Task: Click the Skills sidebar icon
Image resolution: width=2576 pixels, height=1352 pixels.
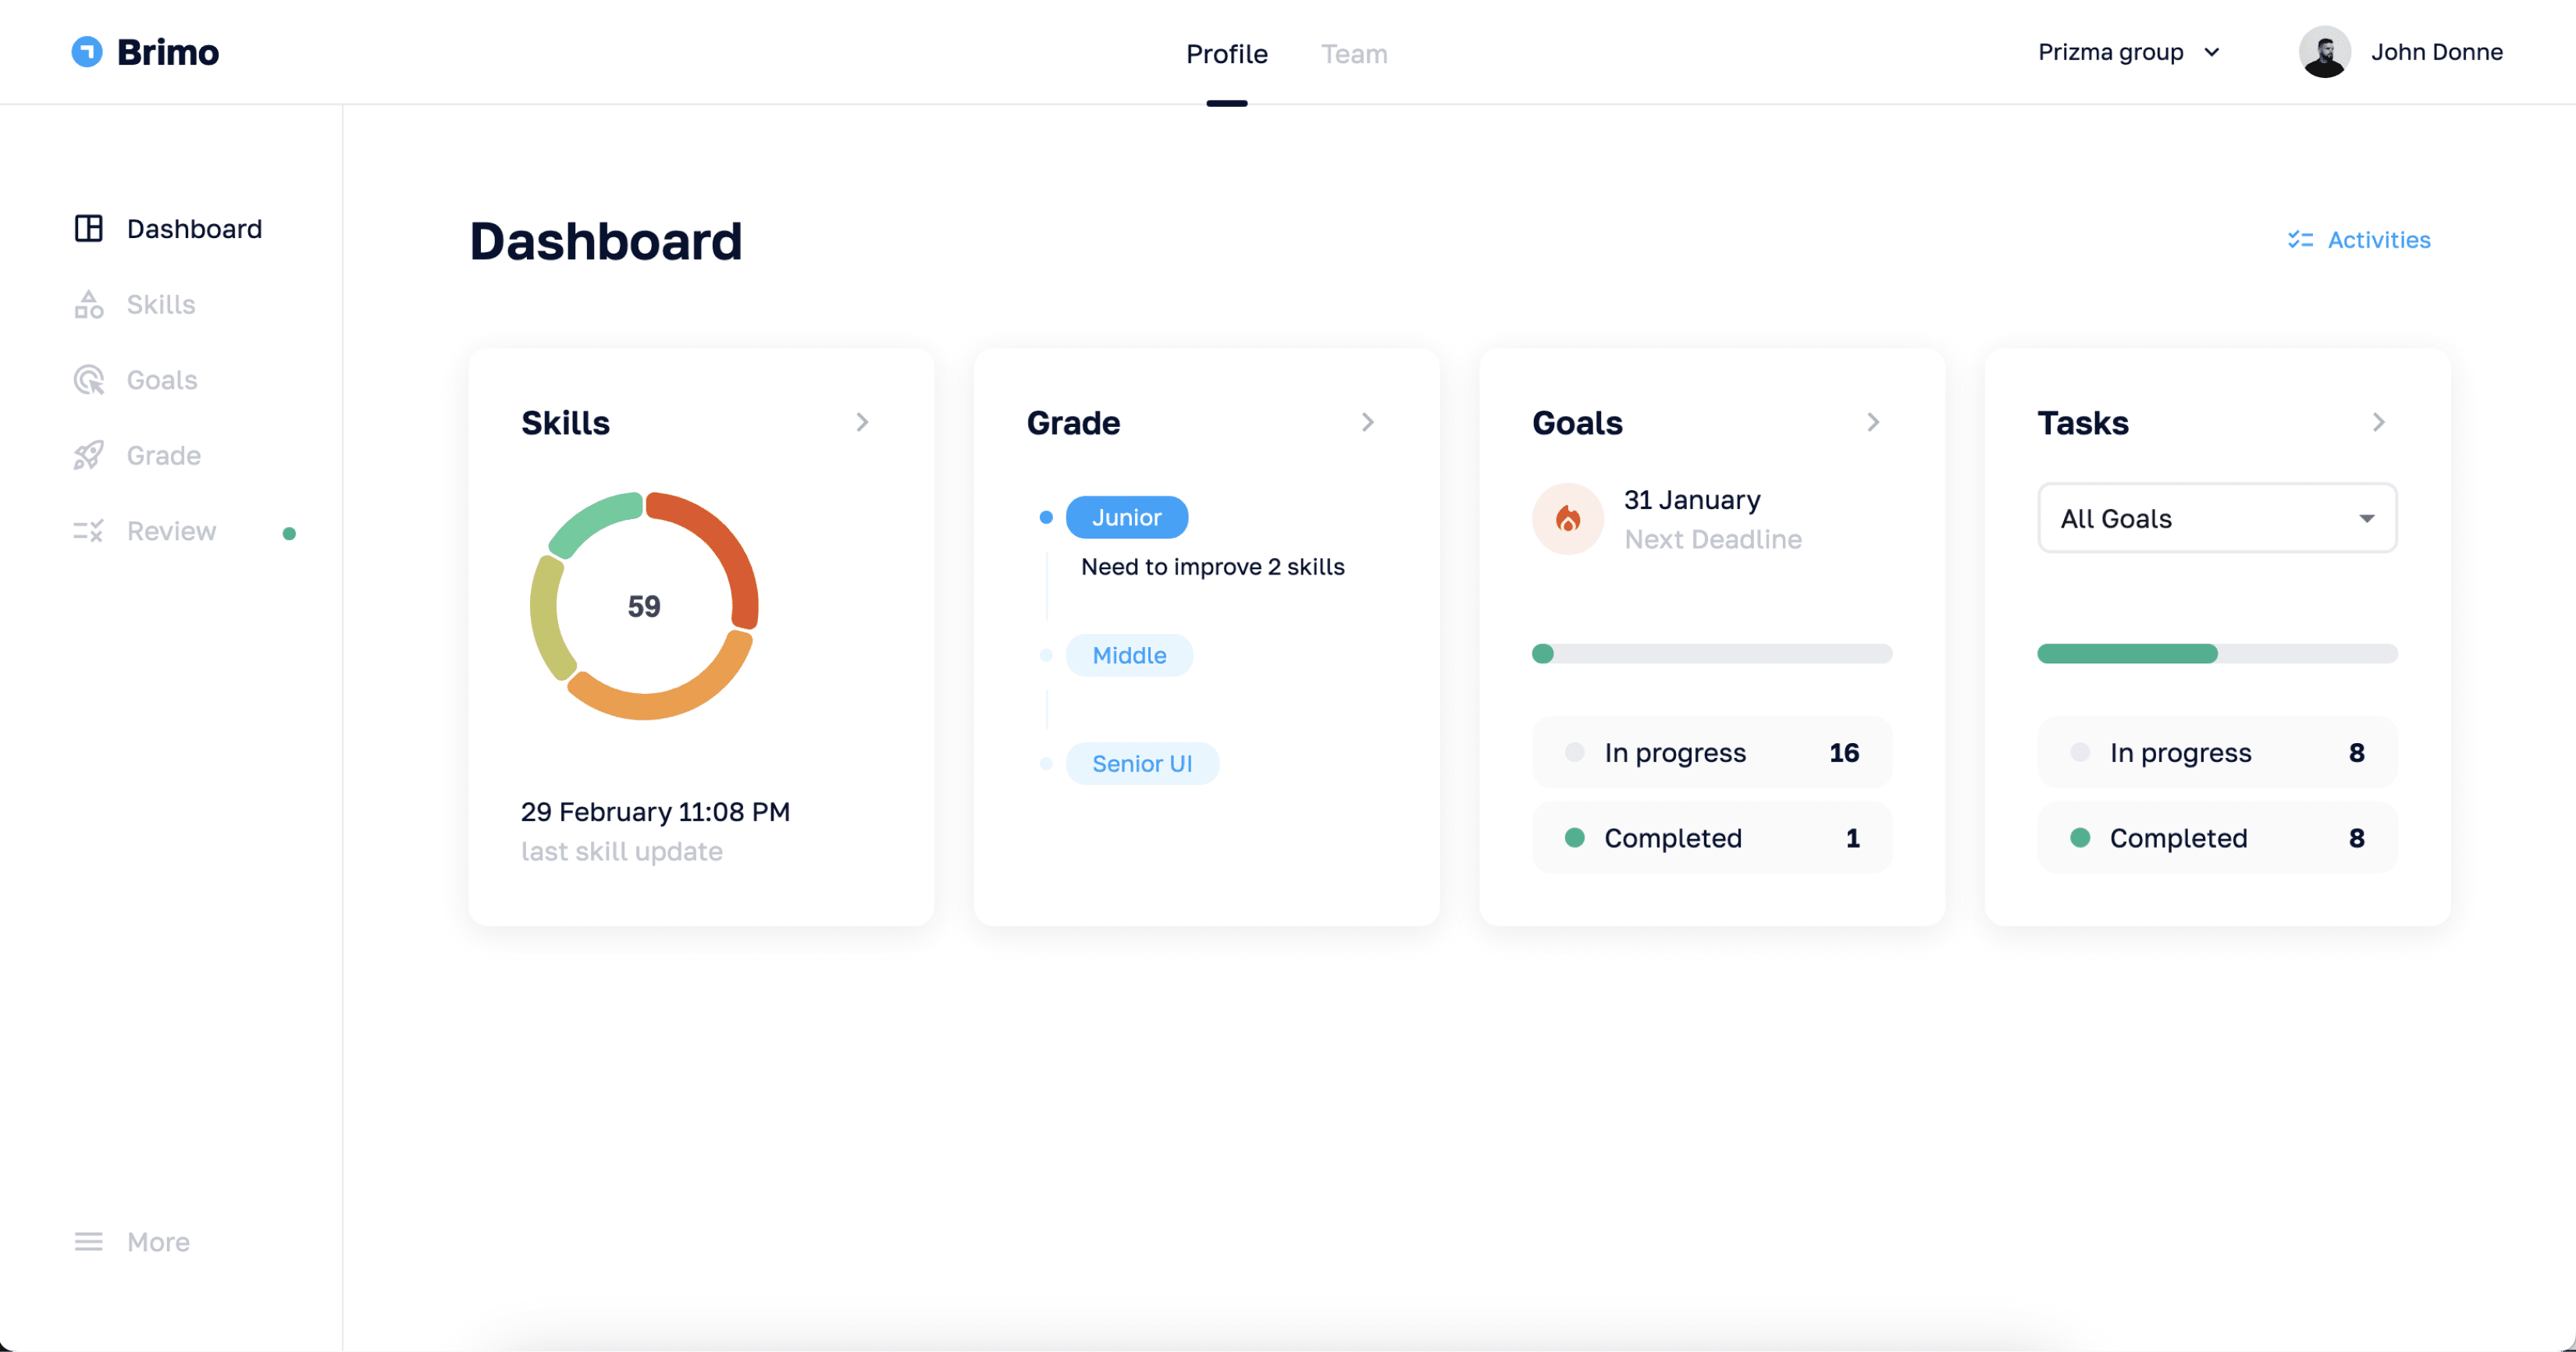Action: click(x=88, y=303)
